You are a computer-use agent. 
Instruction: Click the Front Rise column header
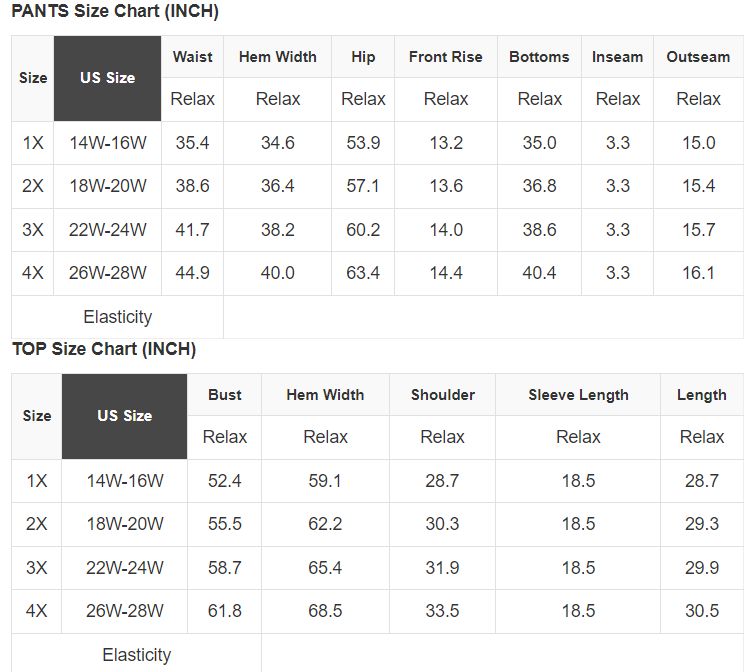pos(446,57)
